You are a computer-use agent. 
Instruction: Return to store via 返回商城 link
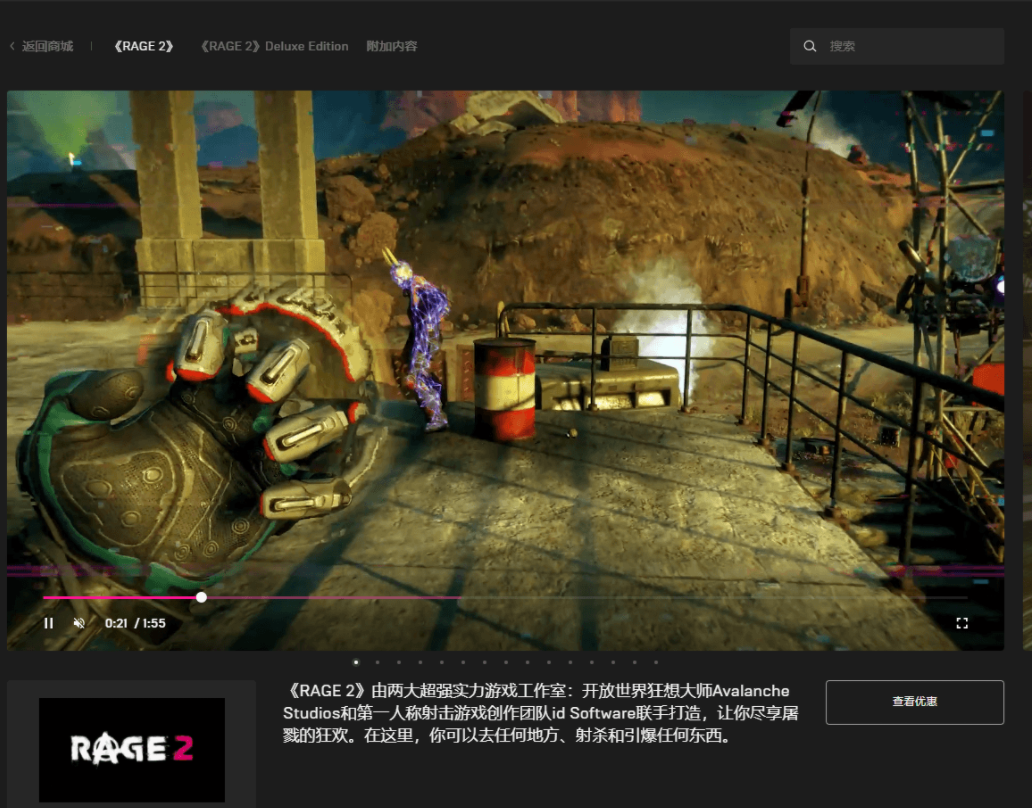click(x=47, y=46)
